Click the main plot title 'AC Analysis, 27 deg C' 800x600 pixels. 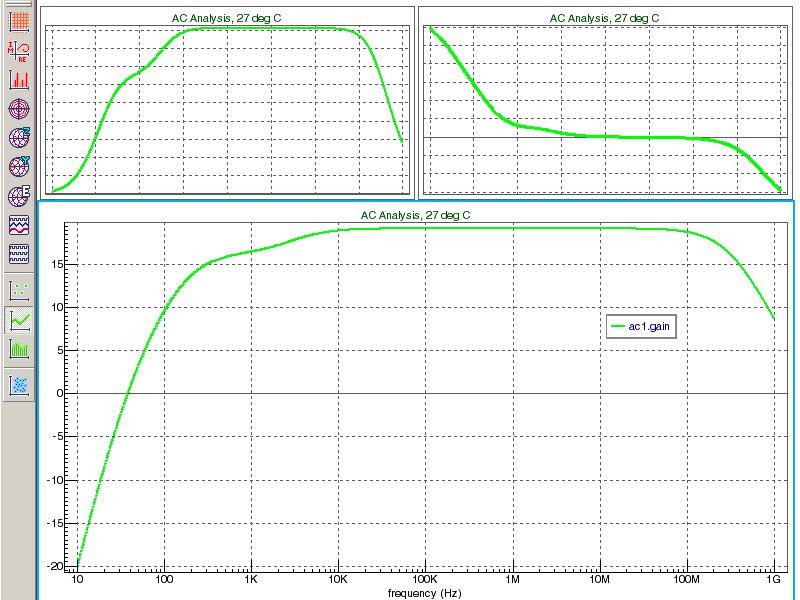point(415,215)
